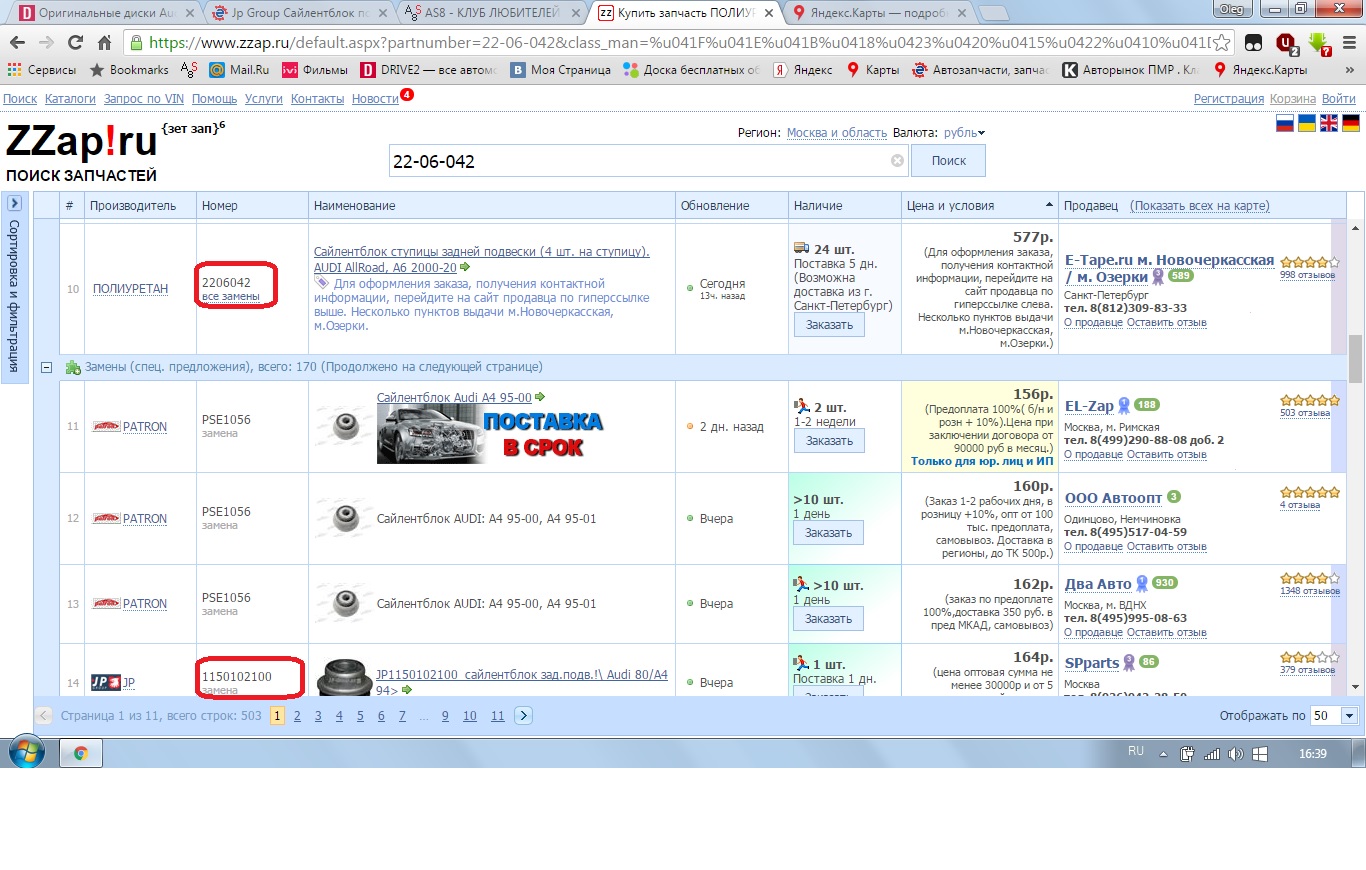Open Запрос по VIN menu item
This screenshot has height=870, width=1366.
coord(143,99)
